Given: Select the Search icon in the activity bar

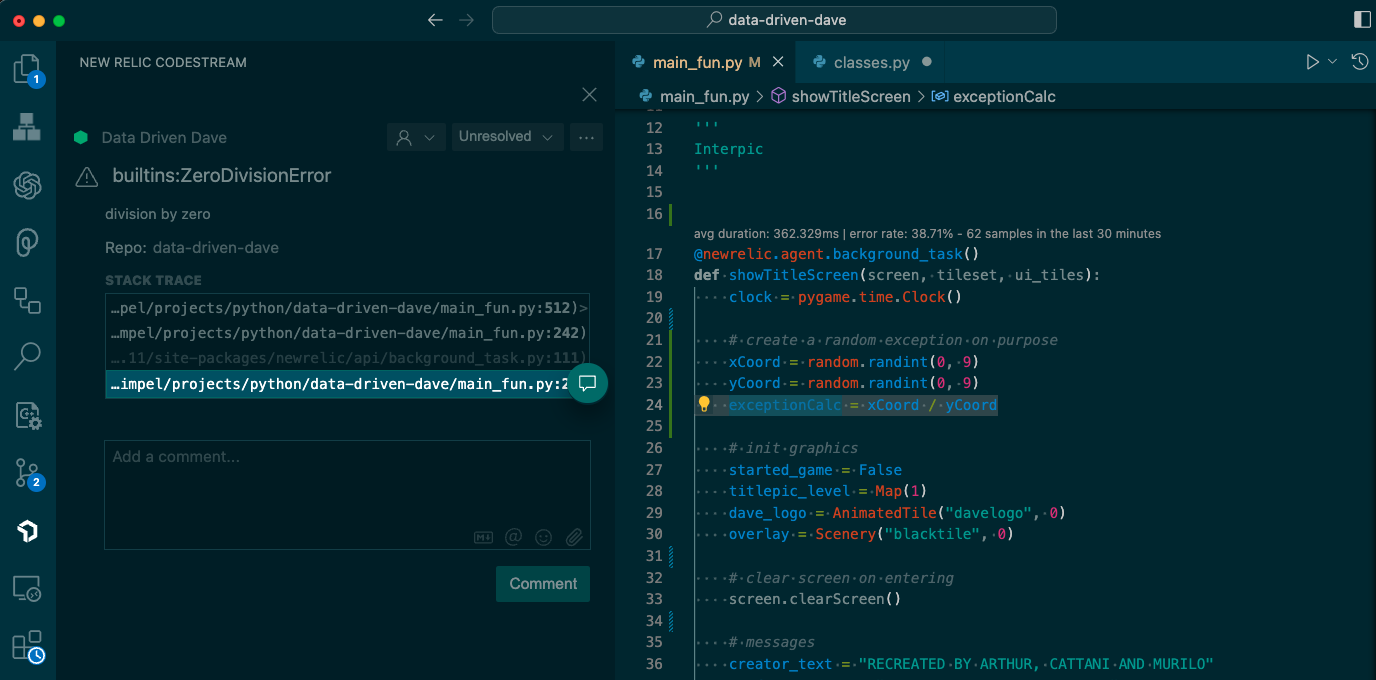Looking at the screenshot, I should pos(27,356).
